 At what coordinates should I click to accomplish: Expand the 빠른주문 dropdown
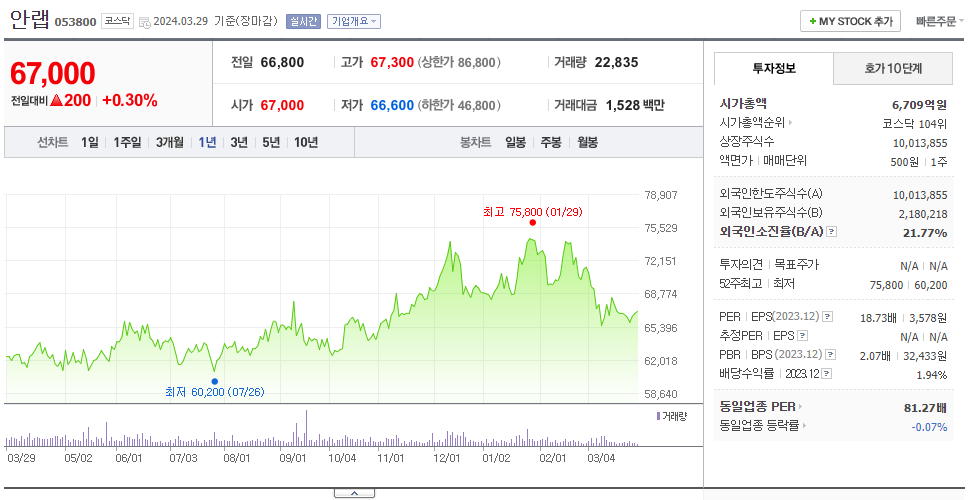point(940,22)
